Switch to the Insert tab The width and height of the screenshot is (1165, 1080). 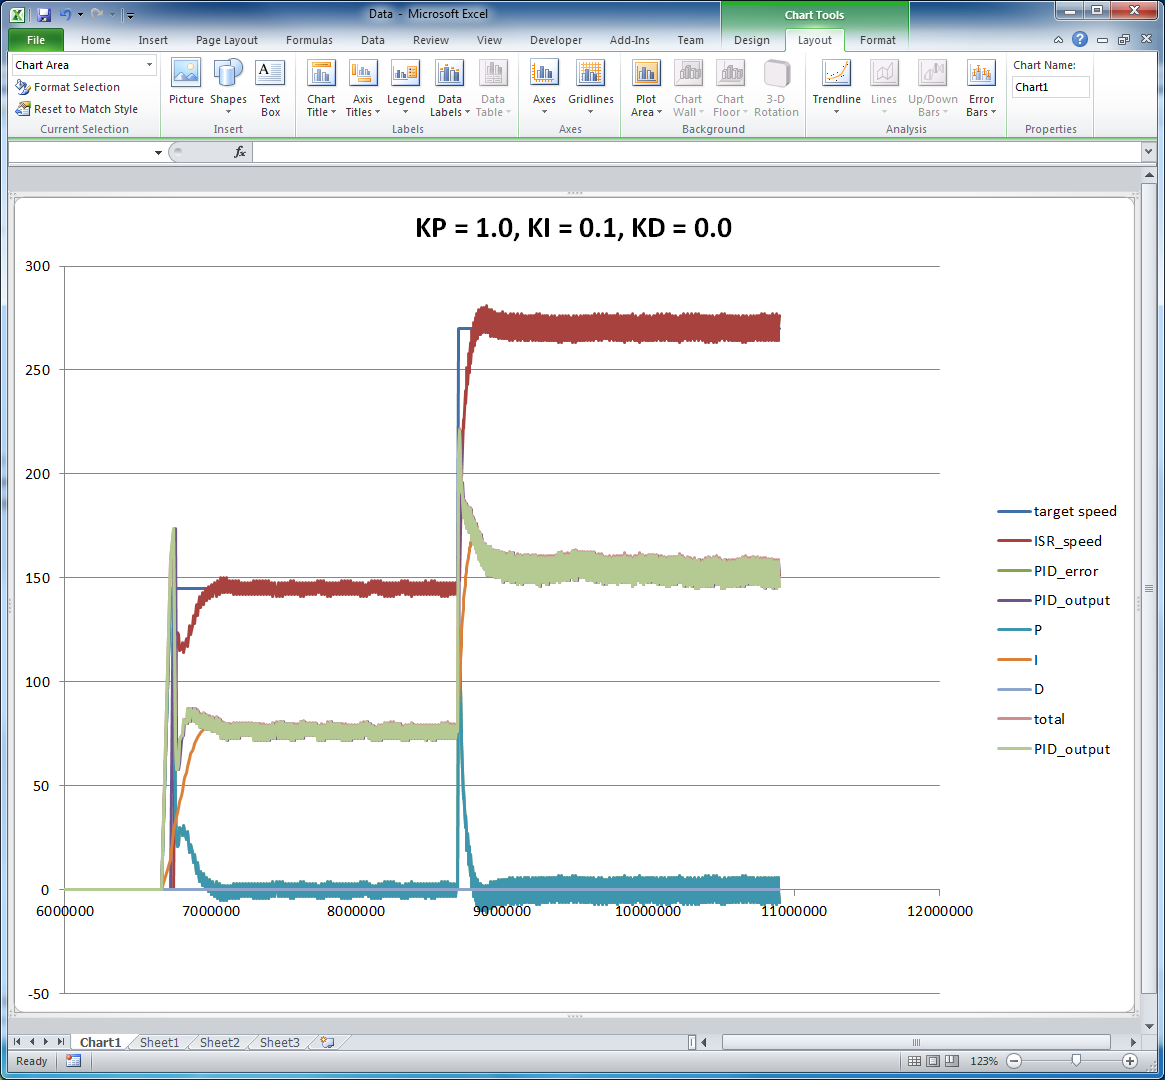click(x=152, y=40)
